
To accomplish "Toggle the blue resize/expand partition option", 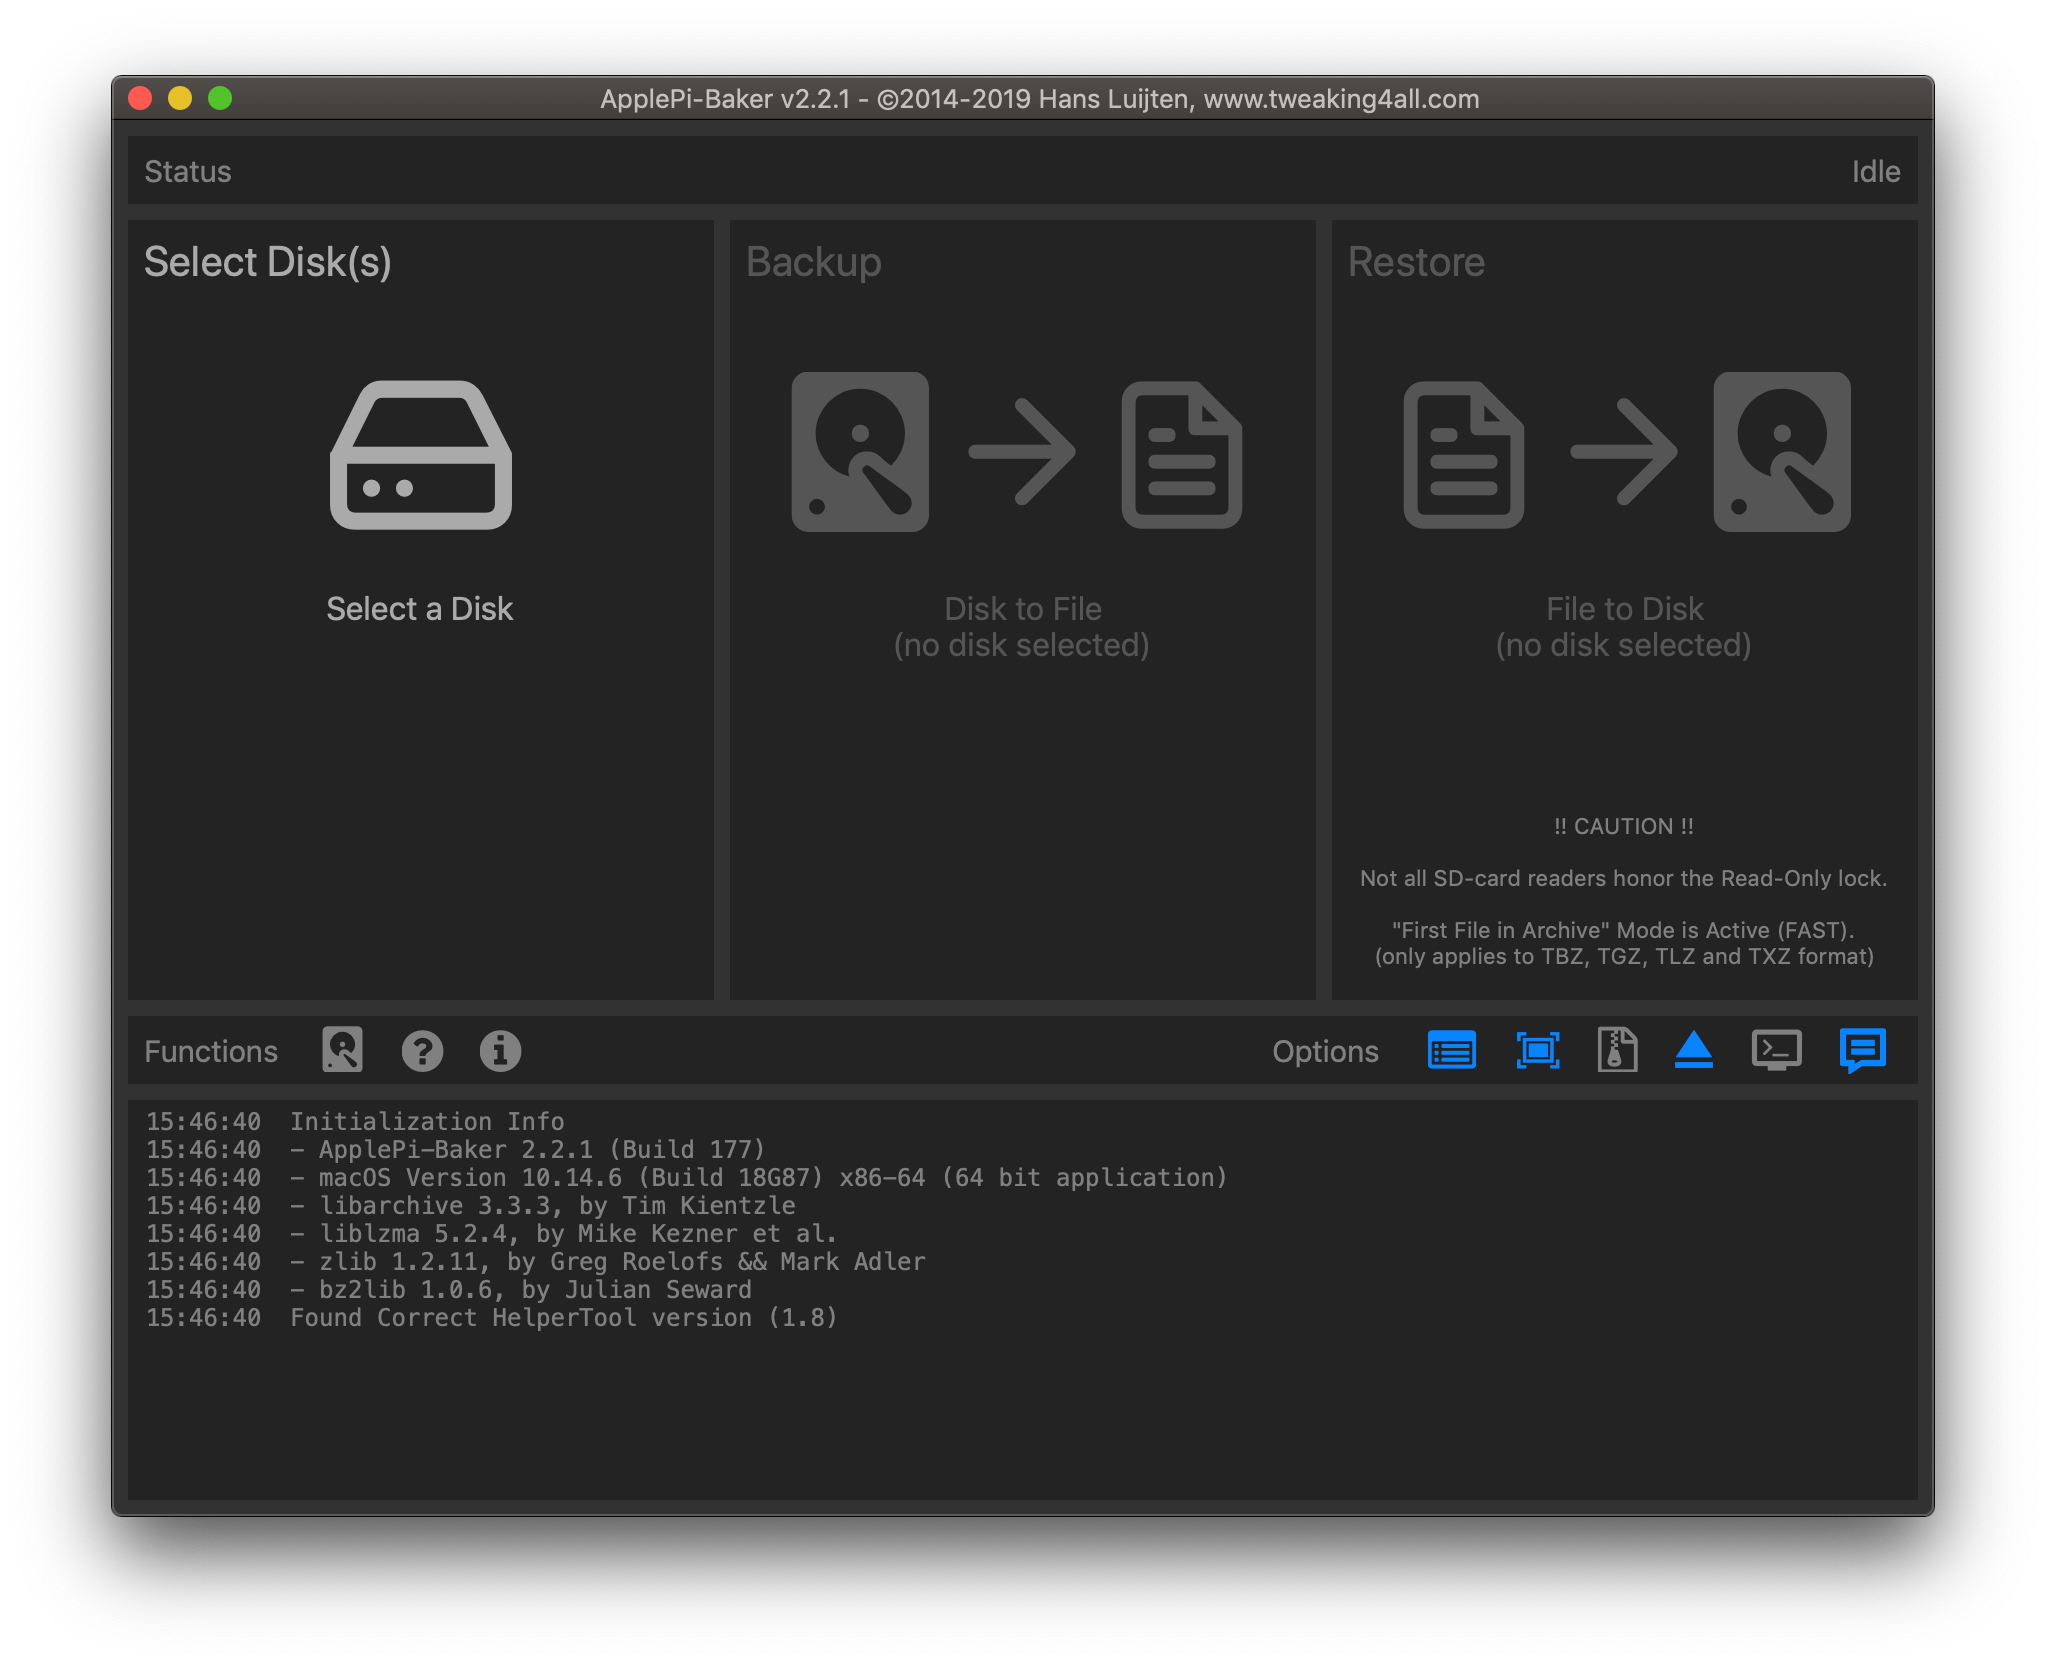I will click(x=1537, y=1051).
